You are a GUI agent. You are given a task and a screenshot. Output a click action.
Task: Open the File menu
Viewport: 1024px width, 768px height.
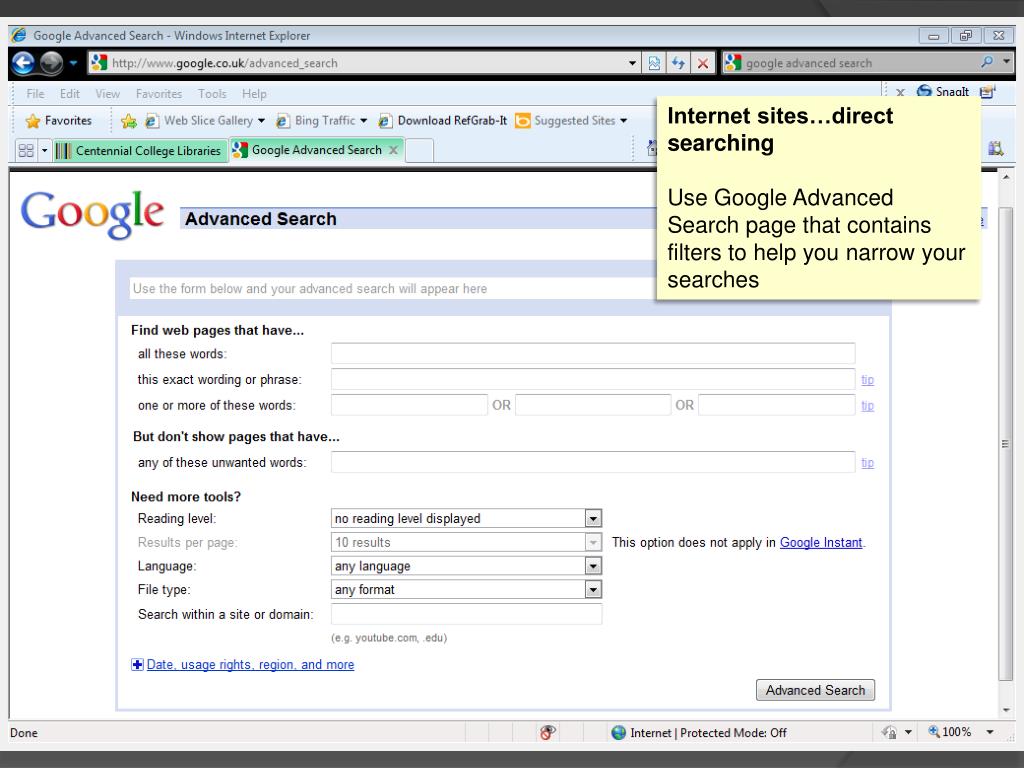pyautogui.click(x=35, y=94)
